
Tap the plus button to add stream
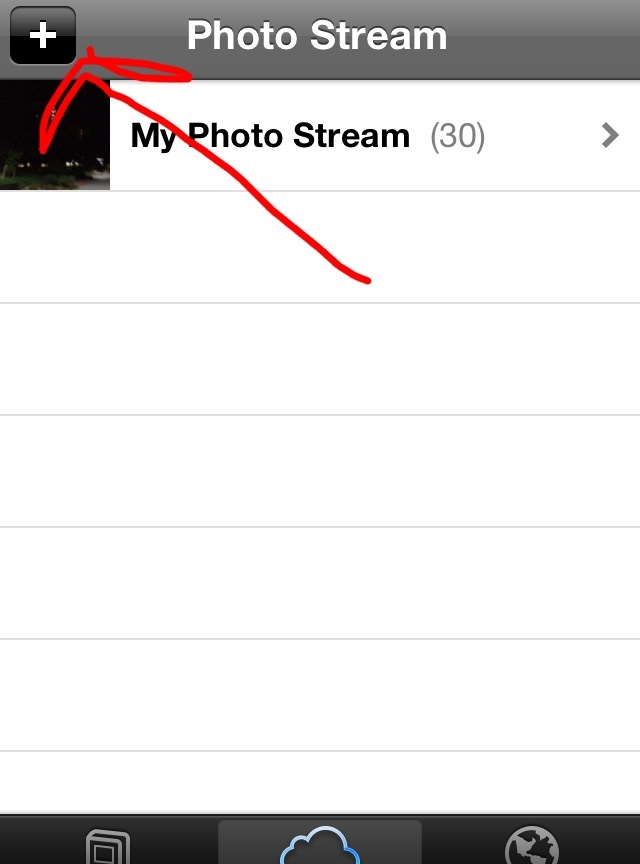[x=43, y=35]
